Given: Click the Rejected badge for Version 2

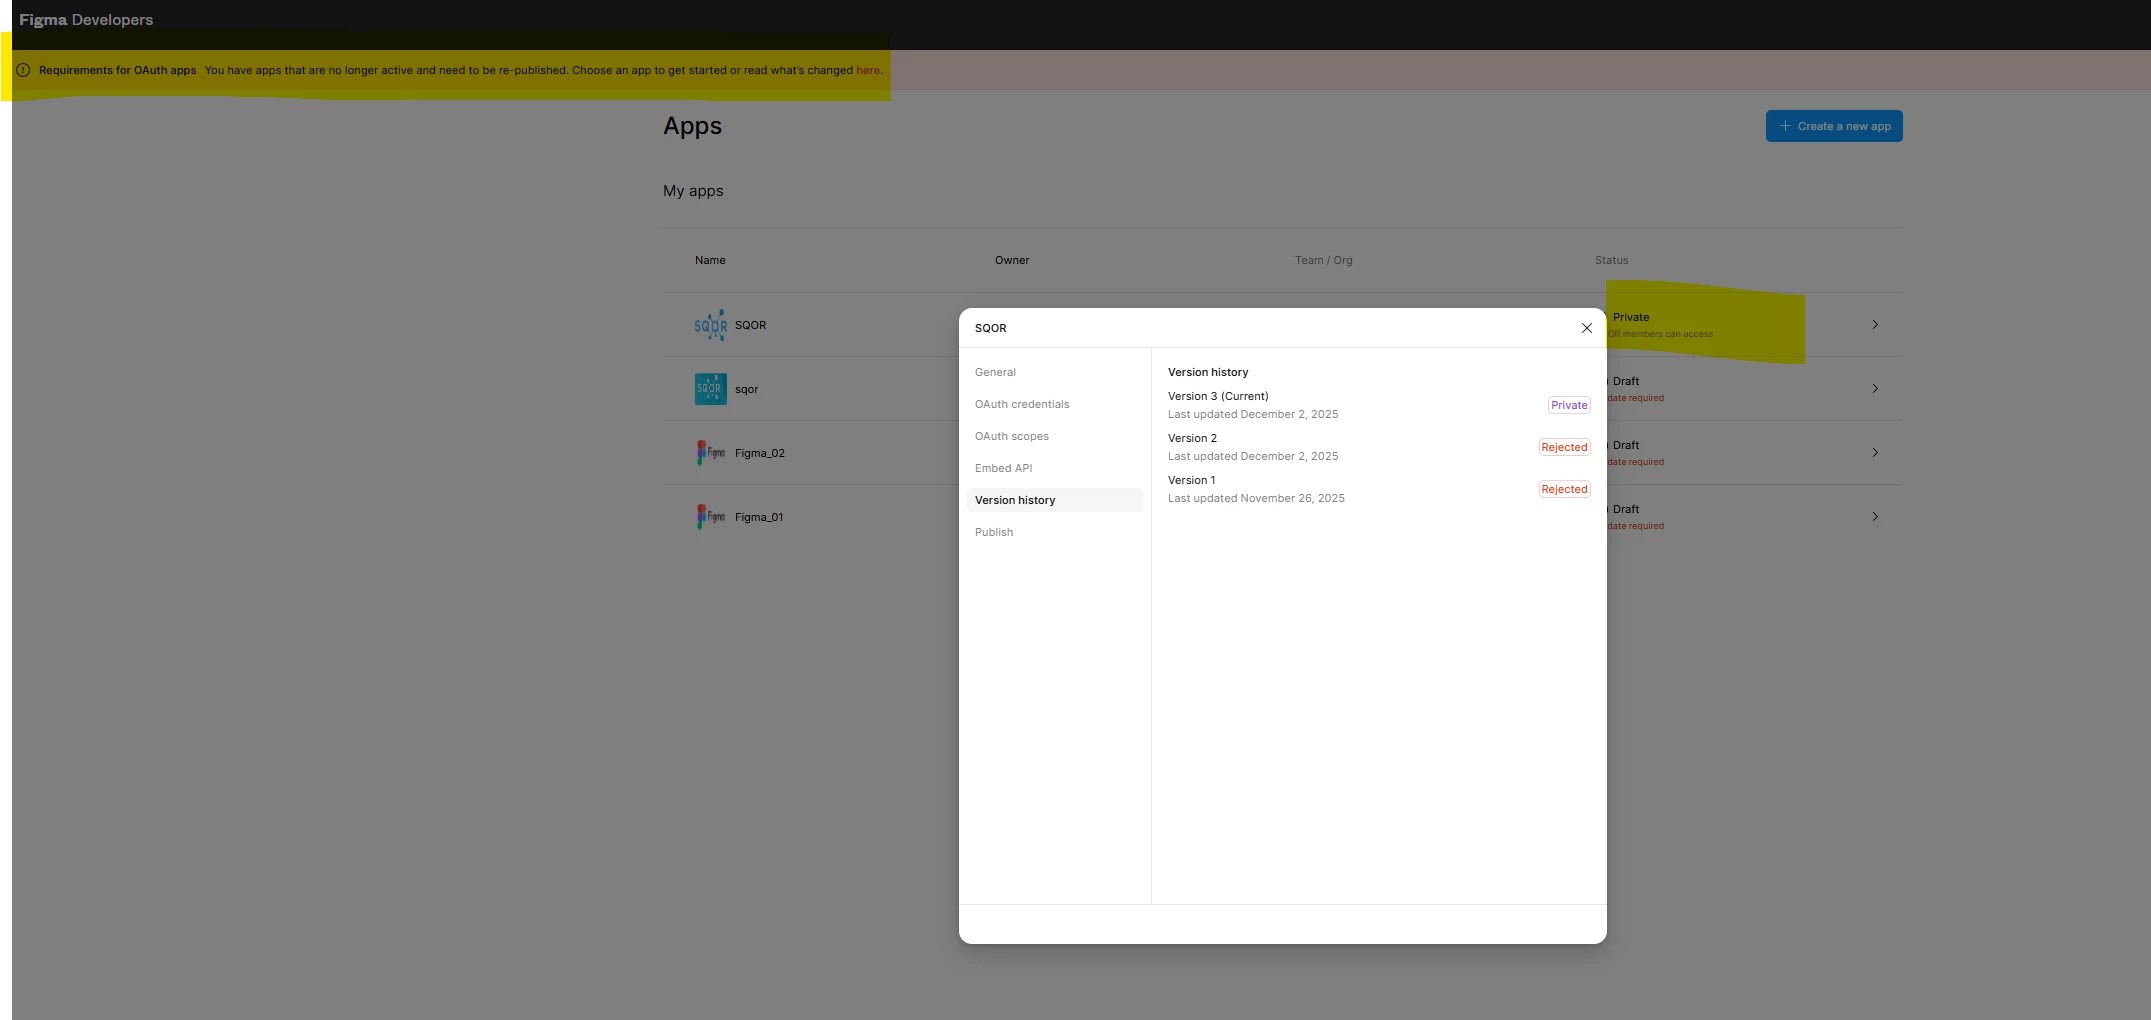Looking at the screenshot, I should coord(1564,447).
